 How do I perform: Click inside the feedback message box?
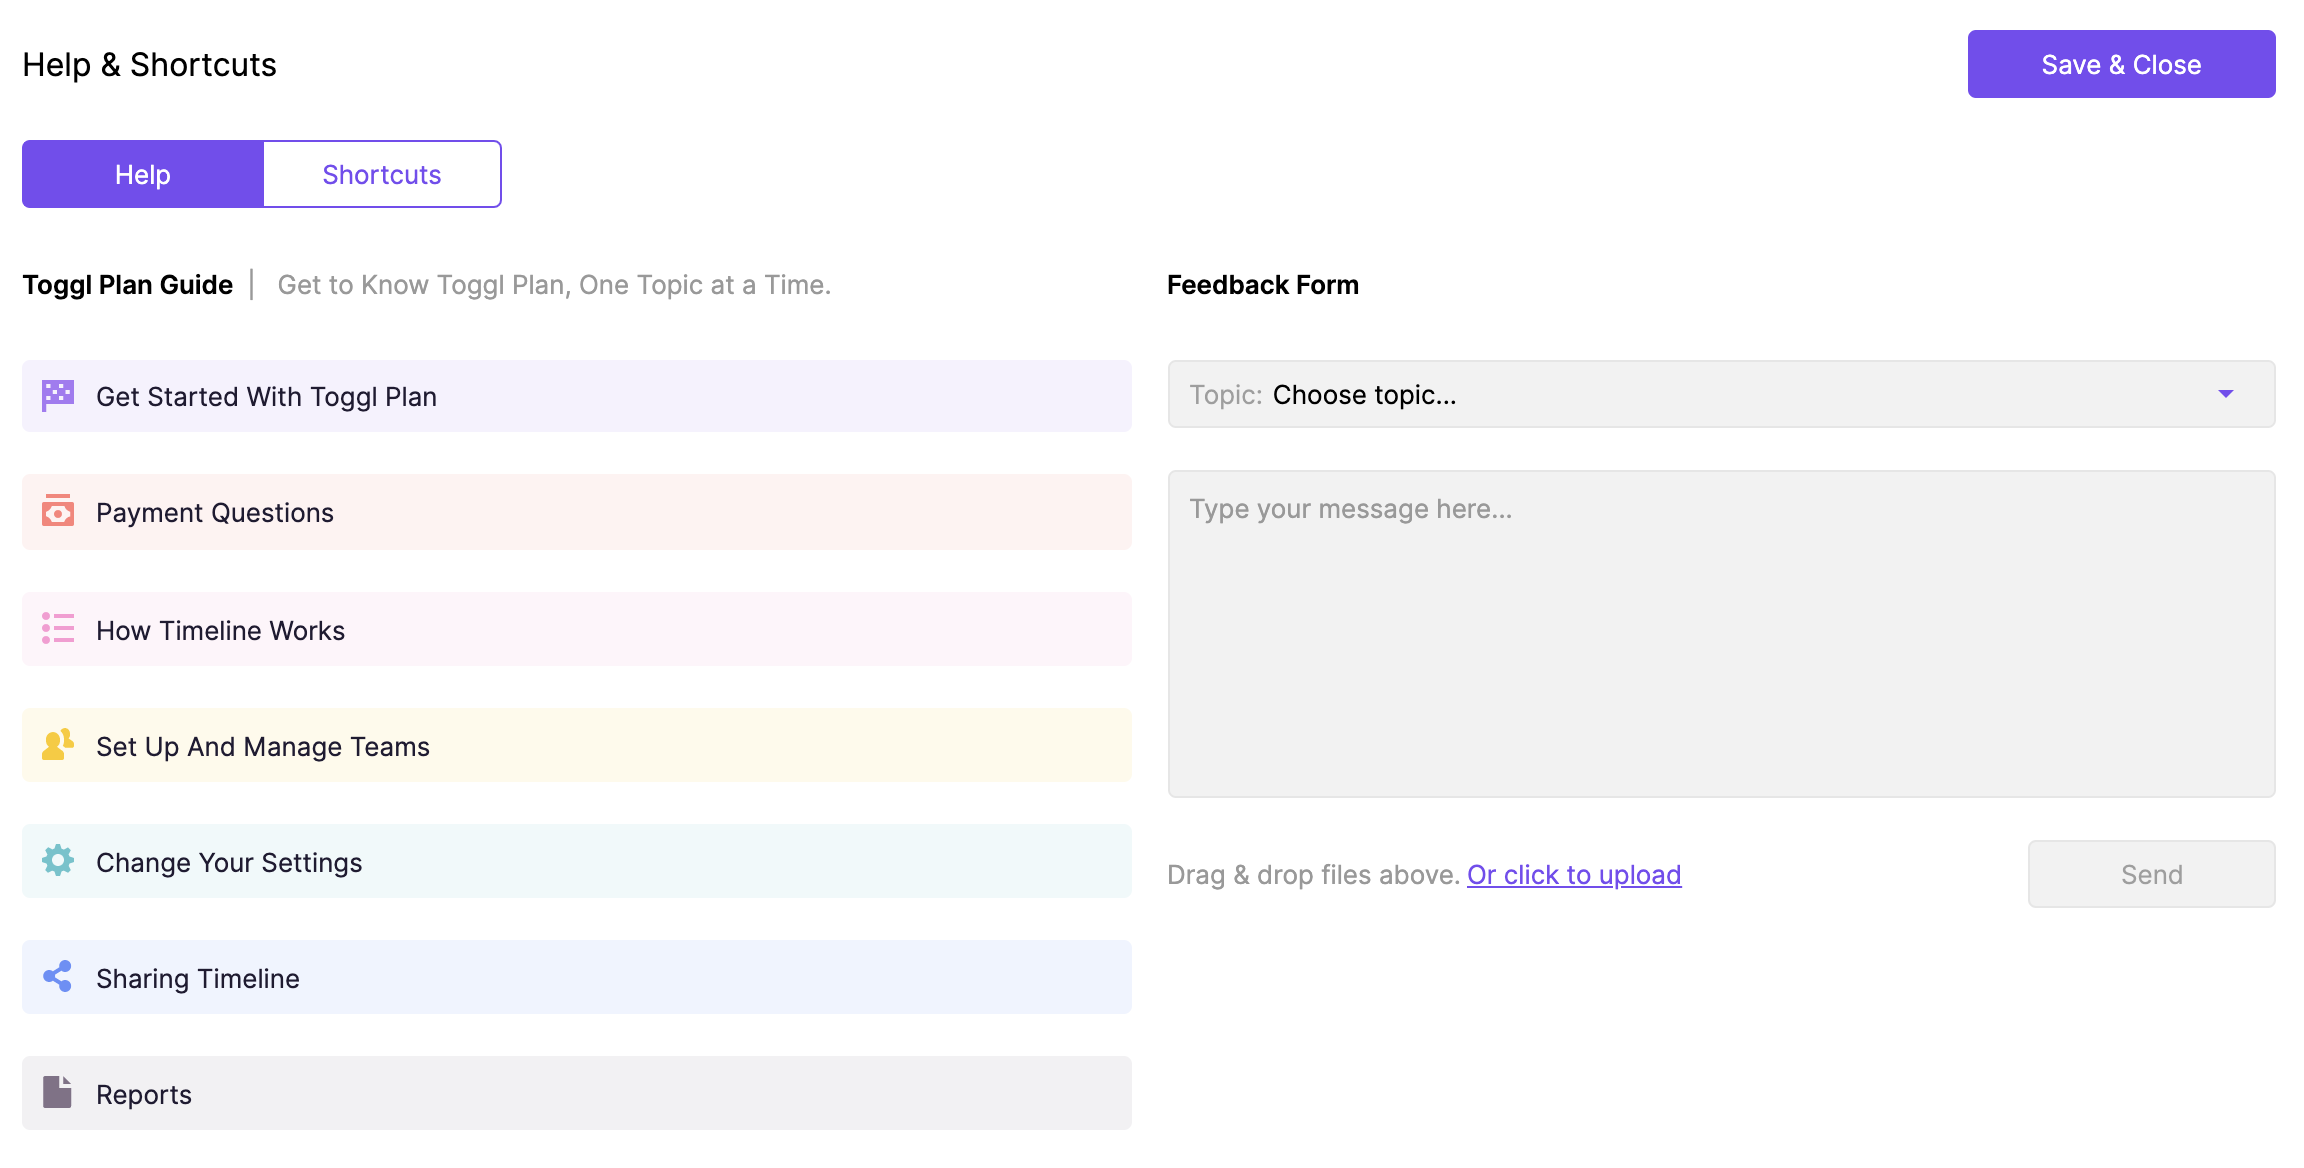coord(1721,630)
